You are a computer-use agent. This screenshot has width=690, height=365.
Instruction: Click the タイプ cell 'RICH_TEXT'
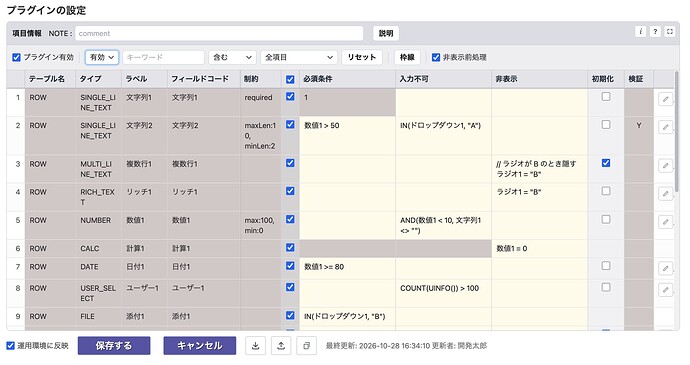click(99, 197)
